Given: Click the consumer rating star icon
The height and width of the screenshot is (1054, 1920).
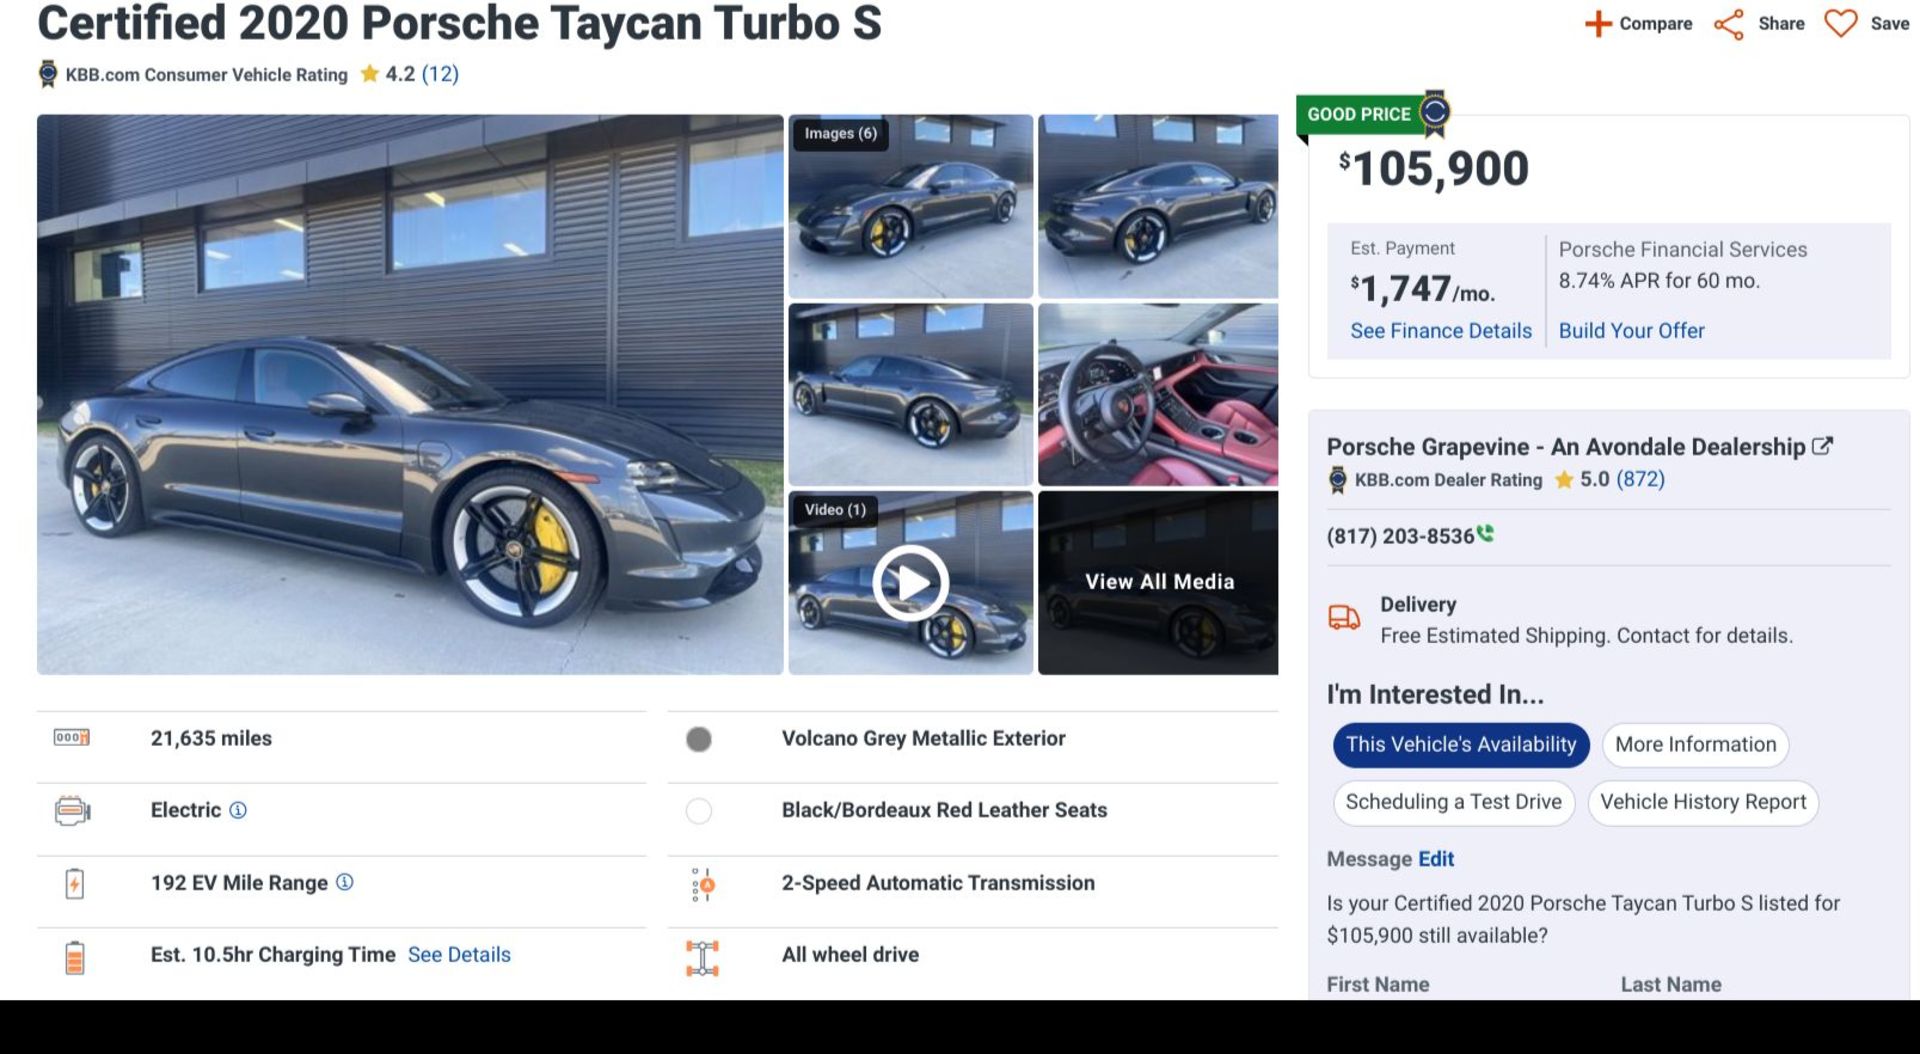Looking at the screenshot, I should click(370, 73).
